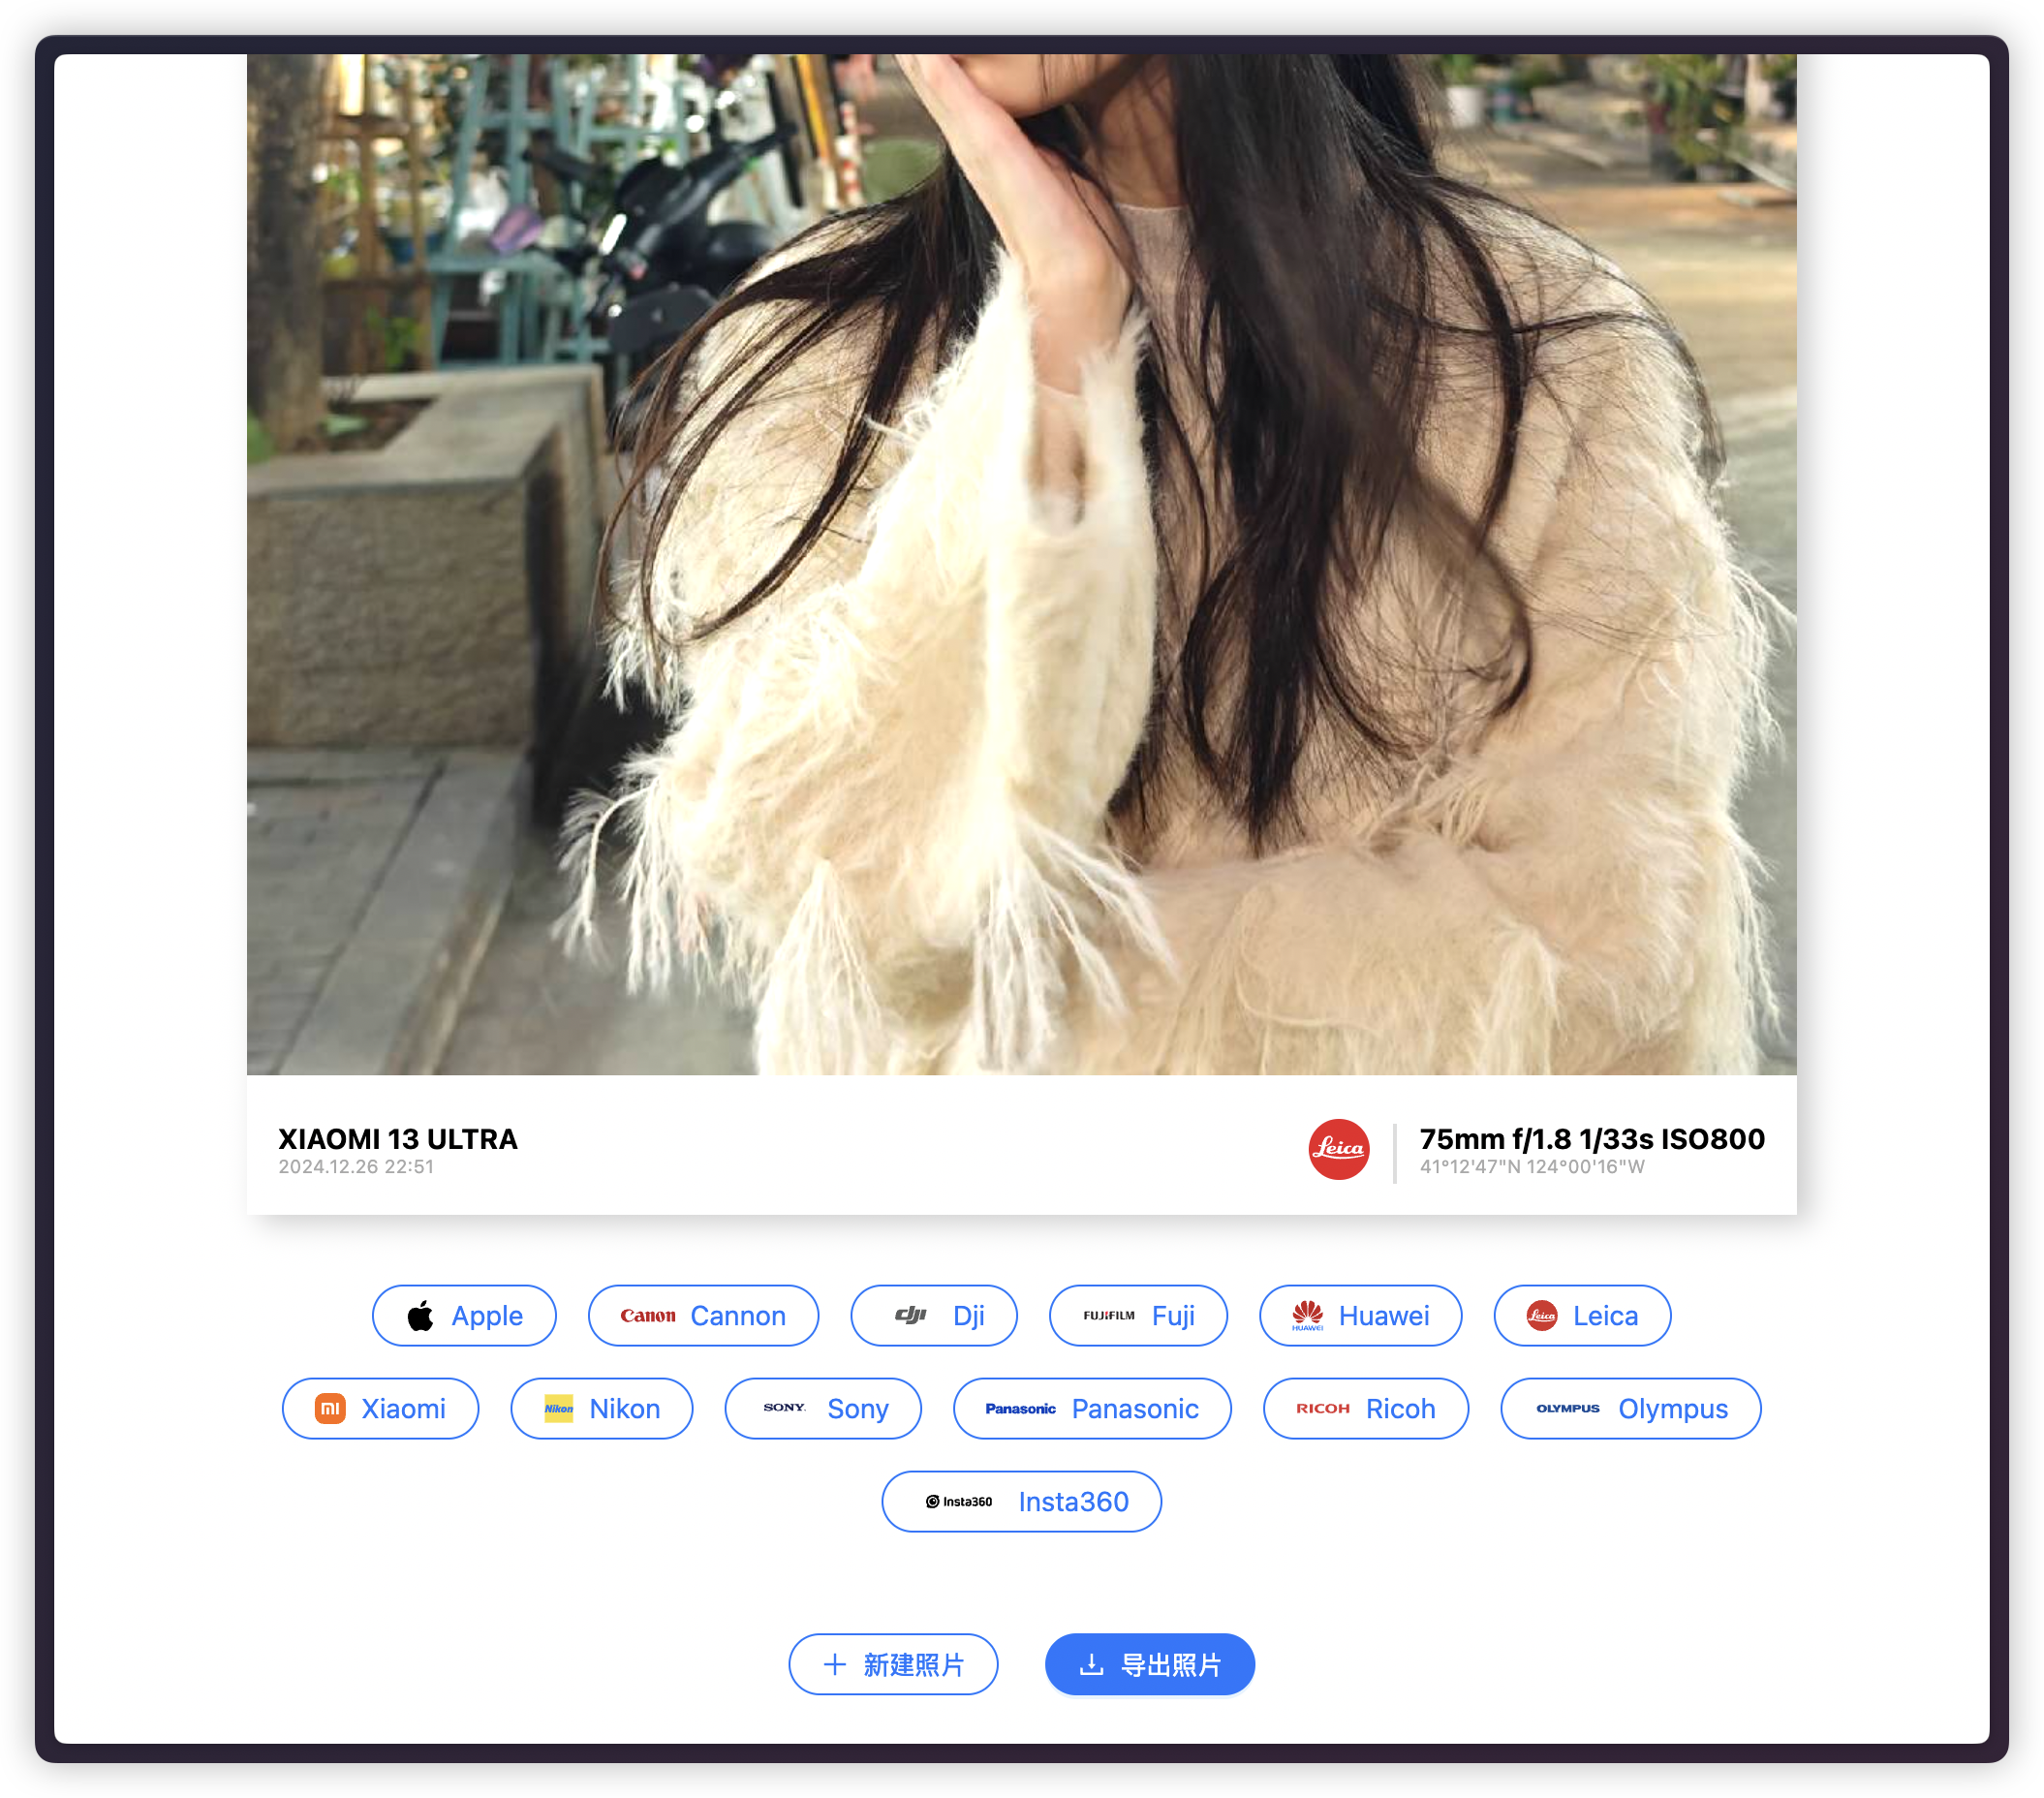Click the 新建照片 new photo button
The width and height of the screenshot is (2044, 1798).
coord(893,1664)
